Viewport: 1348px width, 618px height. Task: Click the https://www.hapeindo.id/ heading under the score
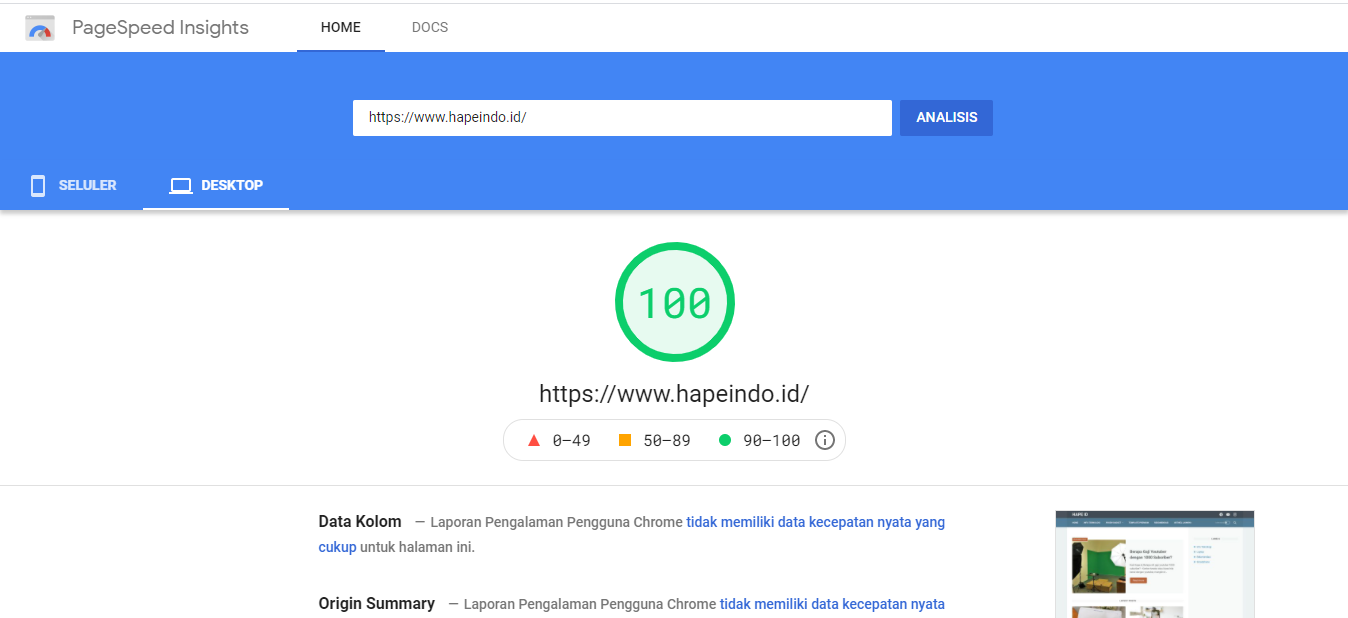pos(674,394)
